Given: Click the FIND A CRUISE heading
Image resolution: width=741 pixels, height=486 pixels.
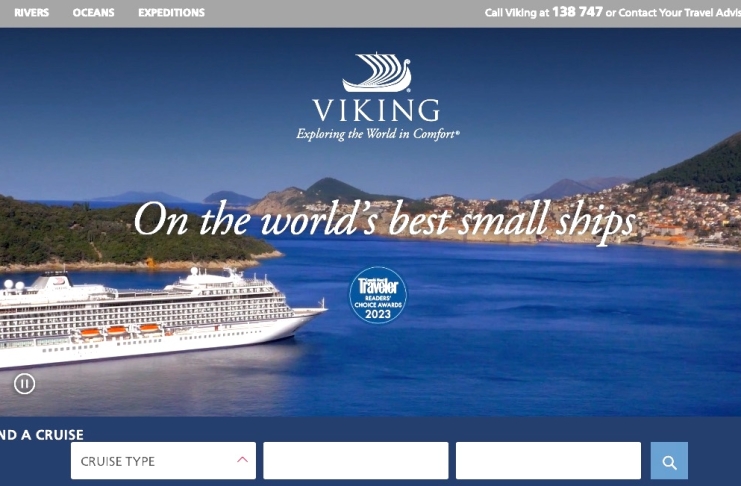Looking at the screenshot, I should pos(42,434).
